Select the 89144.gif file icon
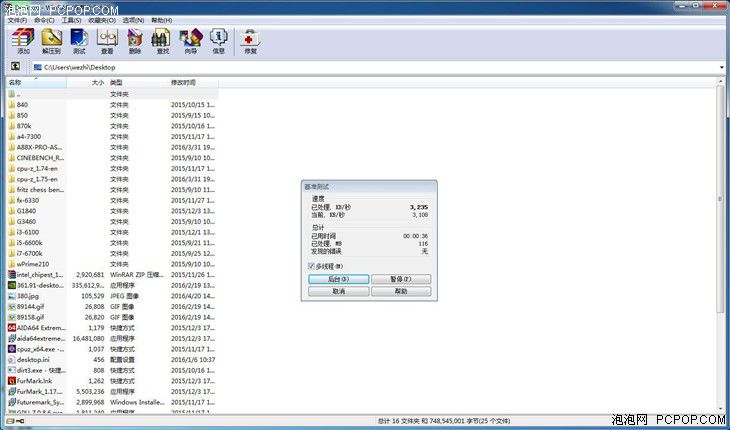This screenshot has height=430, width=730. (x=12, y=307)
